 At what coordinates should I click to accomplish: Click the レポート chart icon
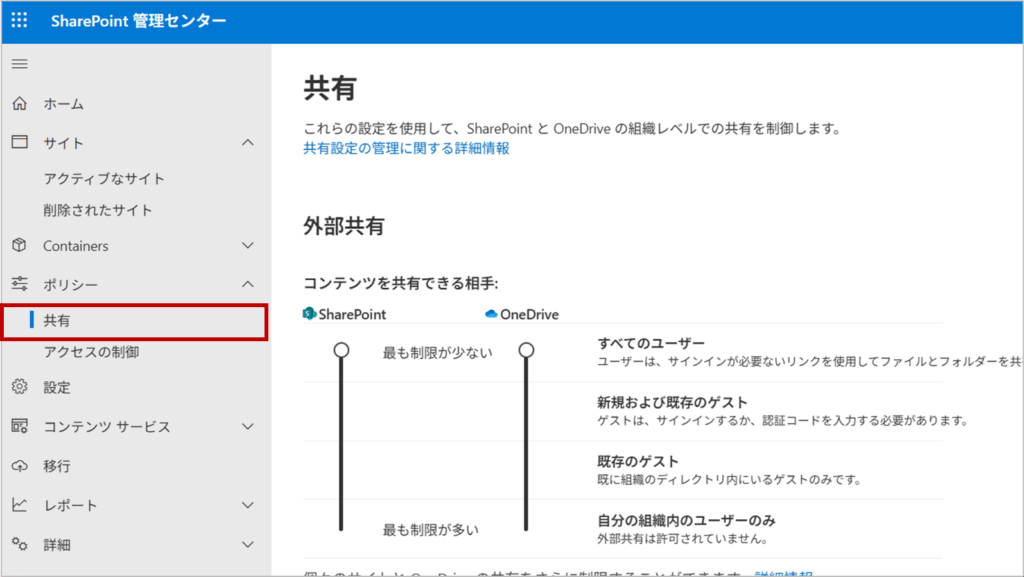20,505
